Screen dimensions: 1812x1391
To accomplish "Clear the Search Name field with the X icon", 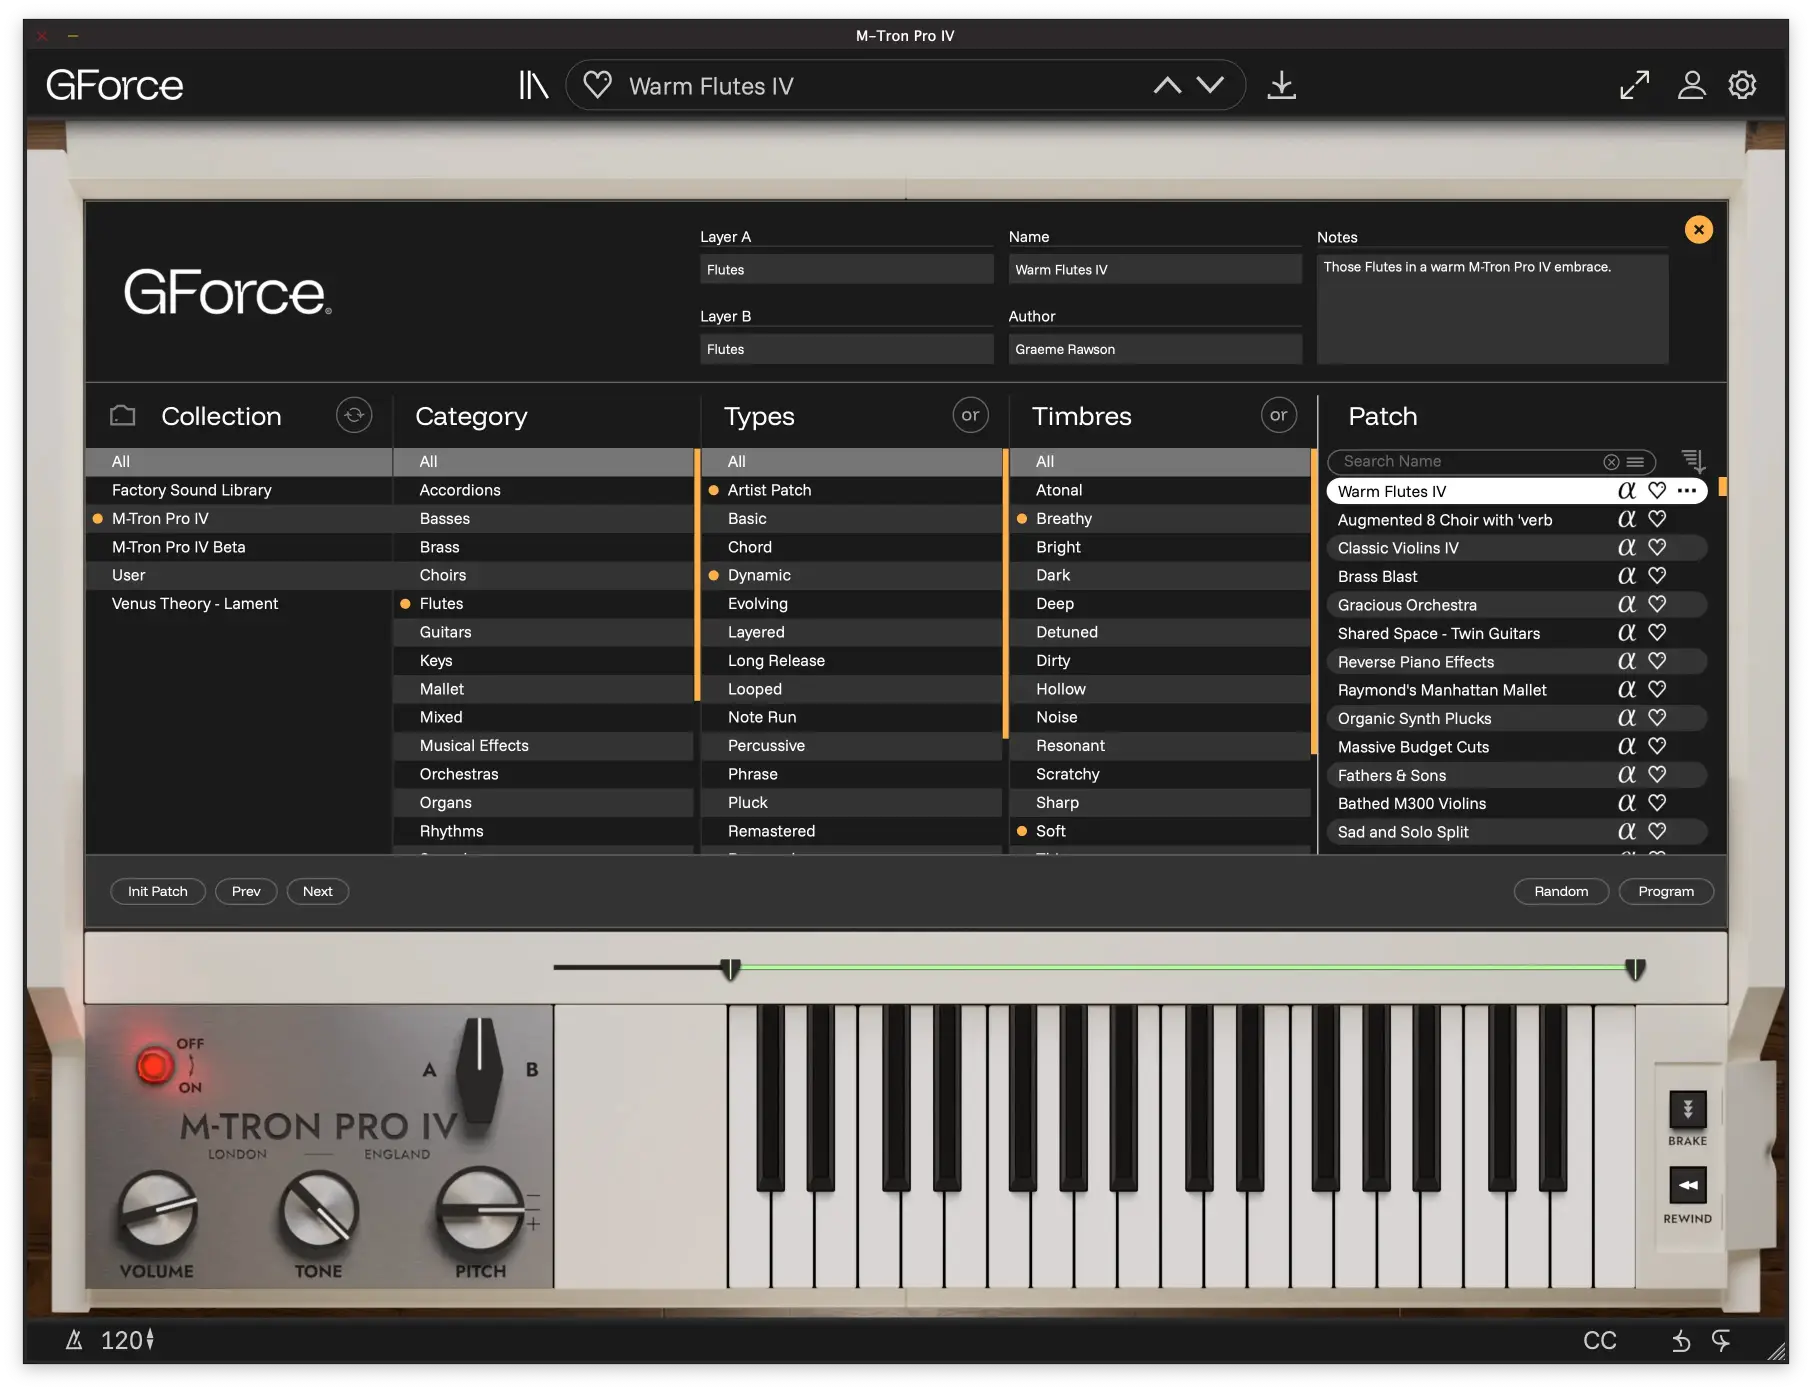I will (x=1611, y=462).
